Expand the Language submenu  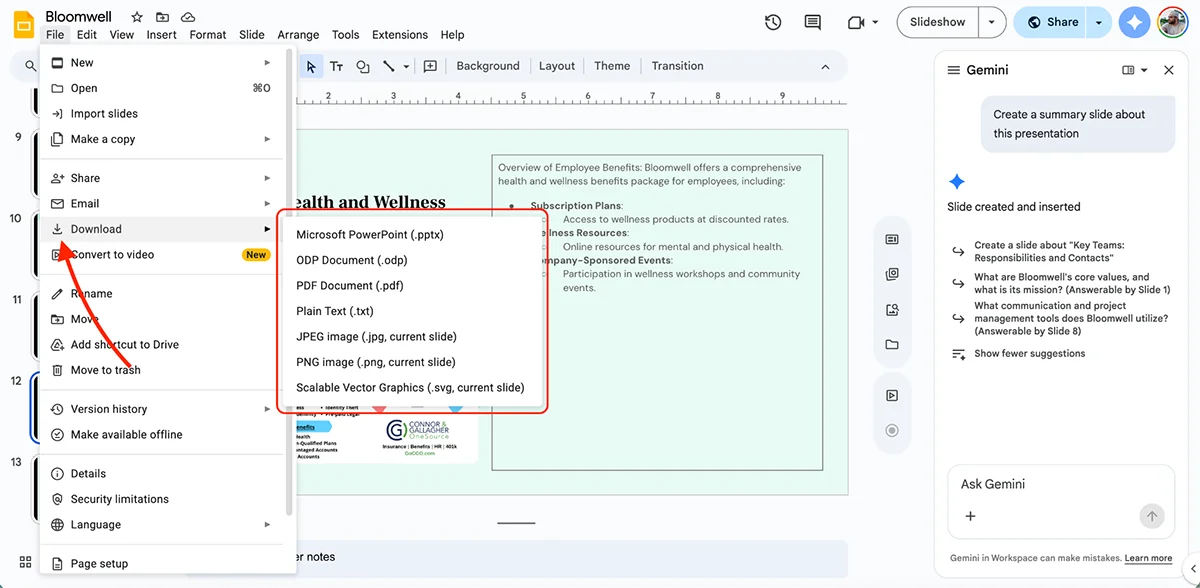pos(267,524)
